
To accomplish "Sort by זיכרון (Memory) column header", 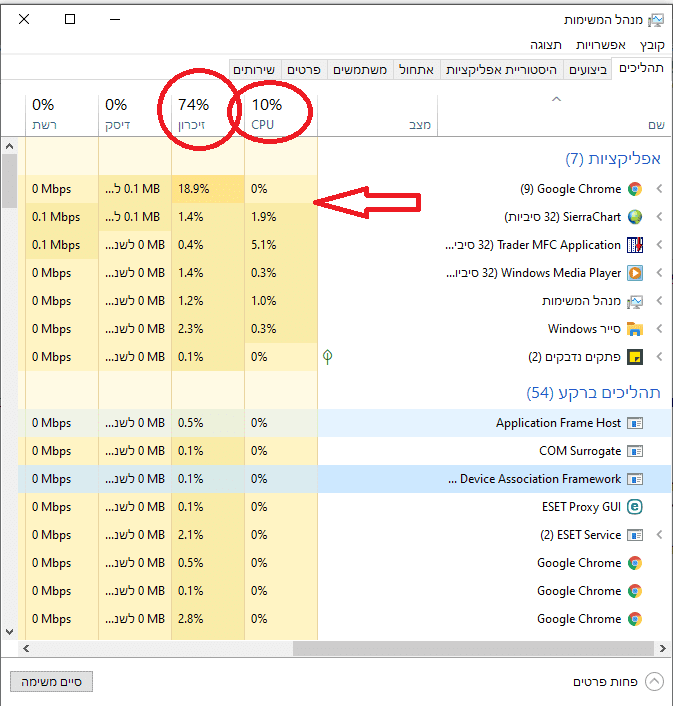I will [193, 113].
